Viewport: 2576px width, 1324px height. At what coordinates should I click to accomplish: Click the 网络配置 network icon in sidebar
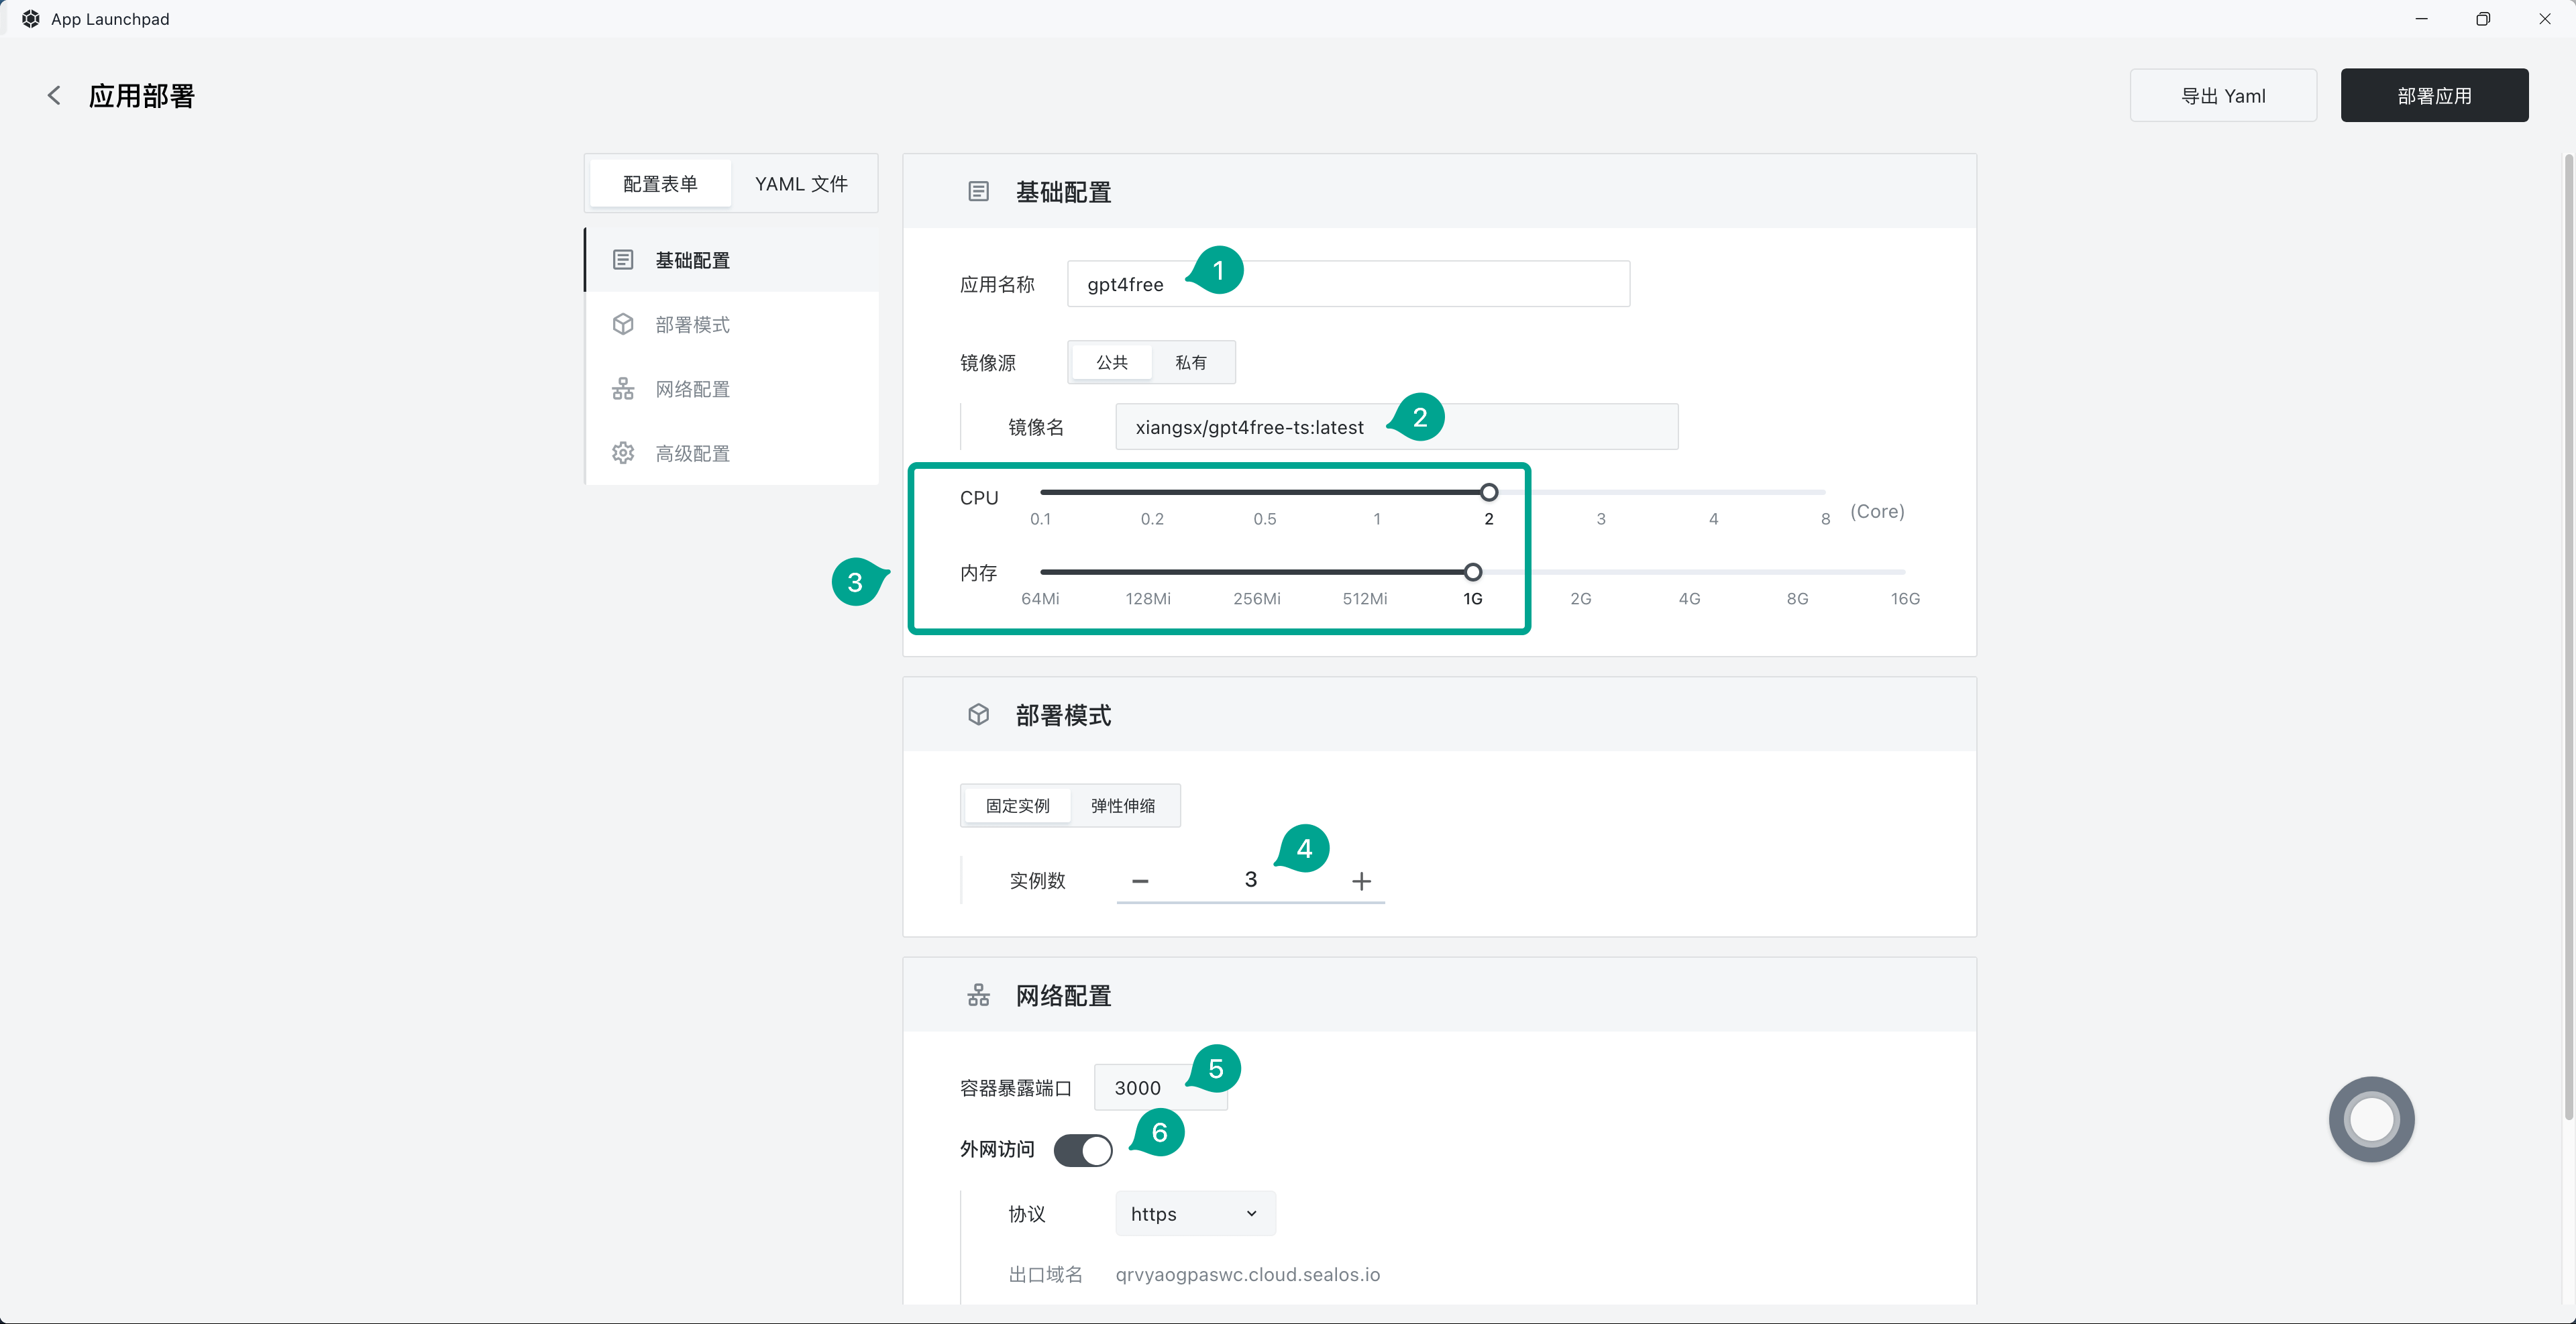pos(623,389)
